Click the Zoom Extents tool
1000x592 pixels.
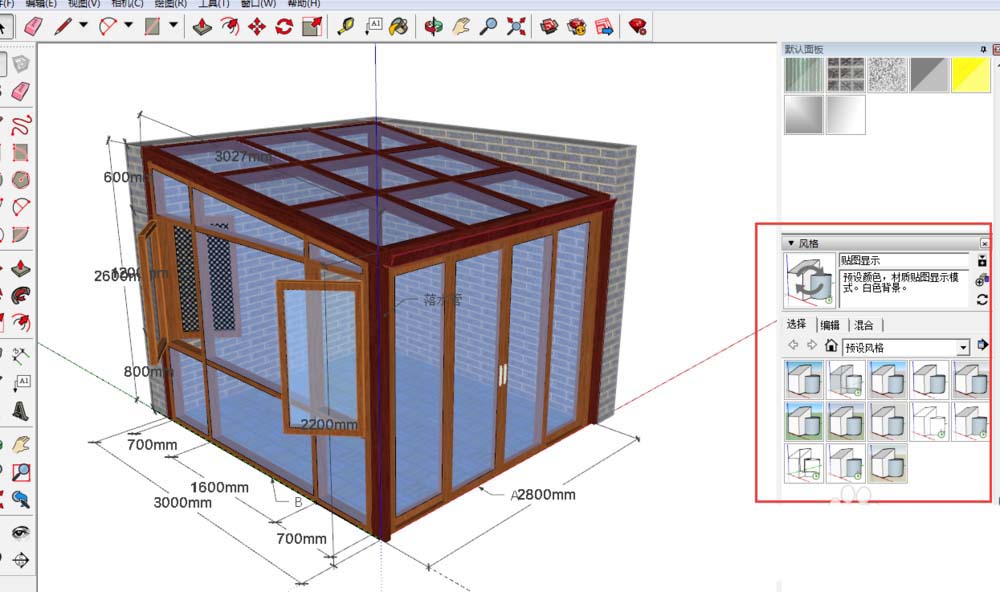pyautogui.click(x=516, y=26)
